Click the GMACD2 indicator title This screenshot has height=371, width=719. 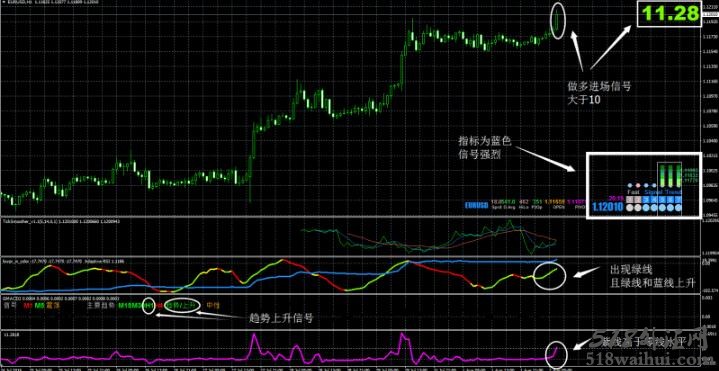point(11,298)
